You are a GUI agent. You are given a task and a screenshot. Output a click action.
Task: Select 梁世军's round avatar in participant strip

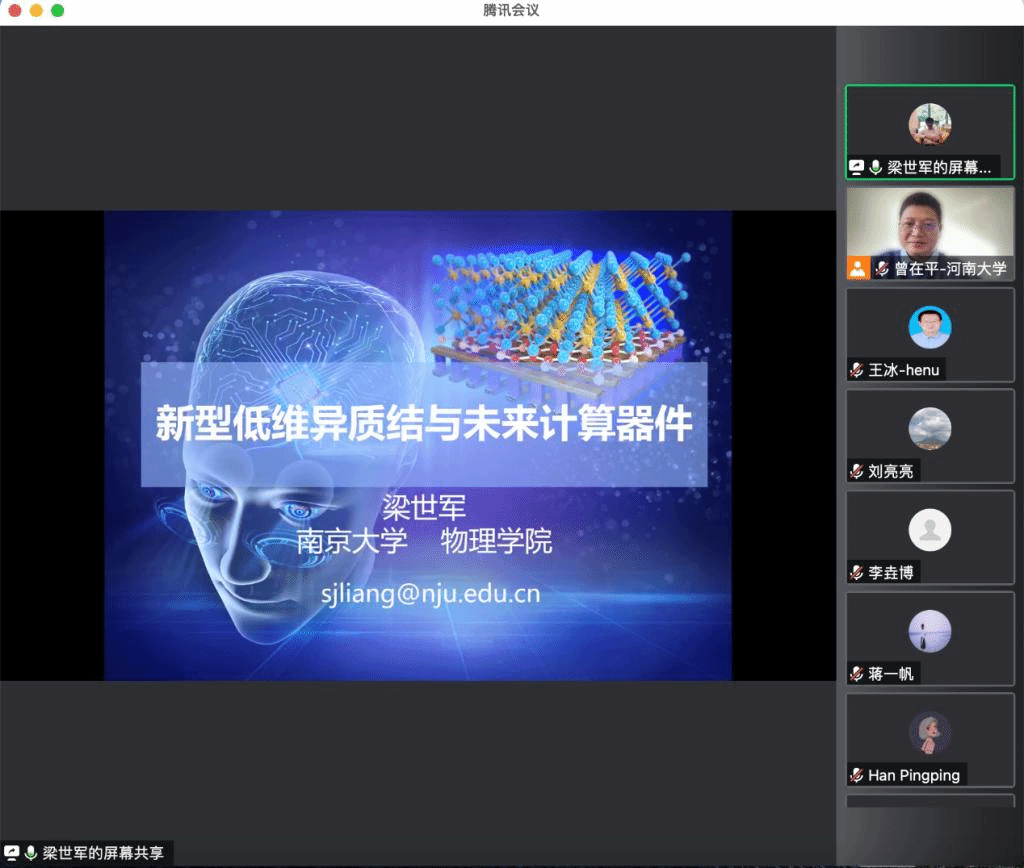(x=929, y=125)
